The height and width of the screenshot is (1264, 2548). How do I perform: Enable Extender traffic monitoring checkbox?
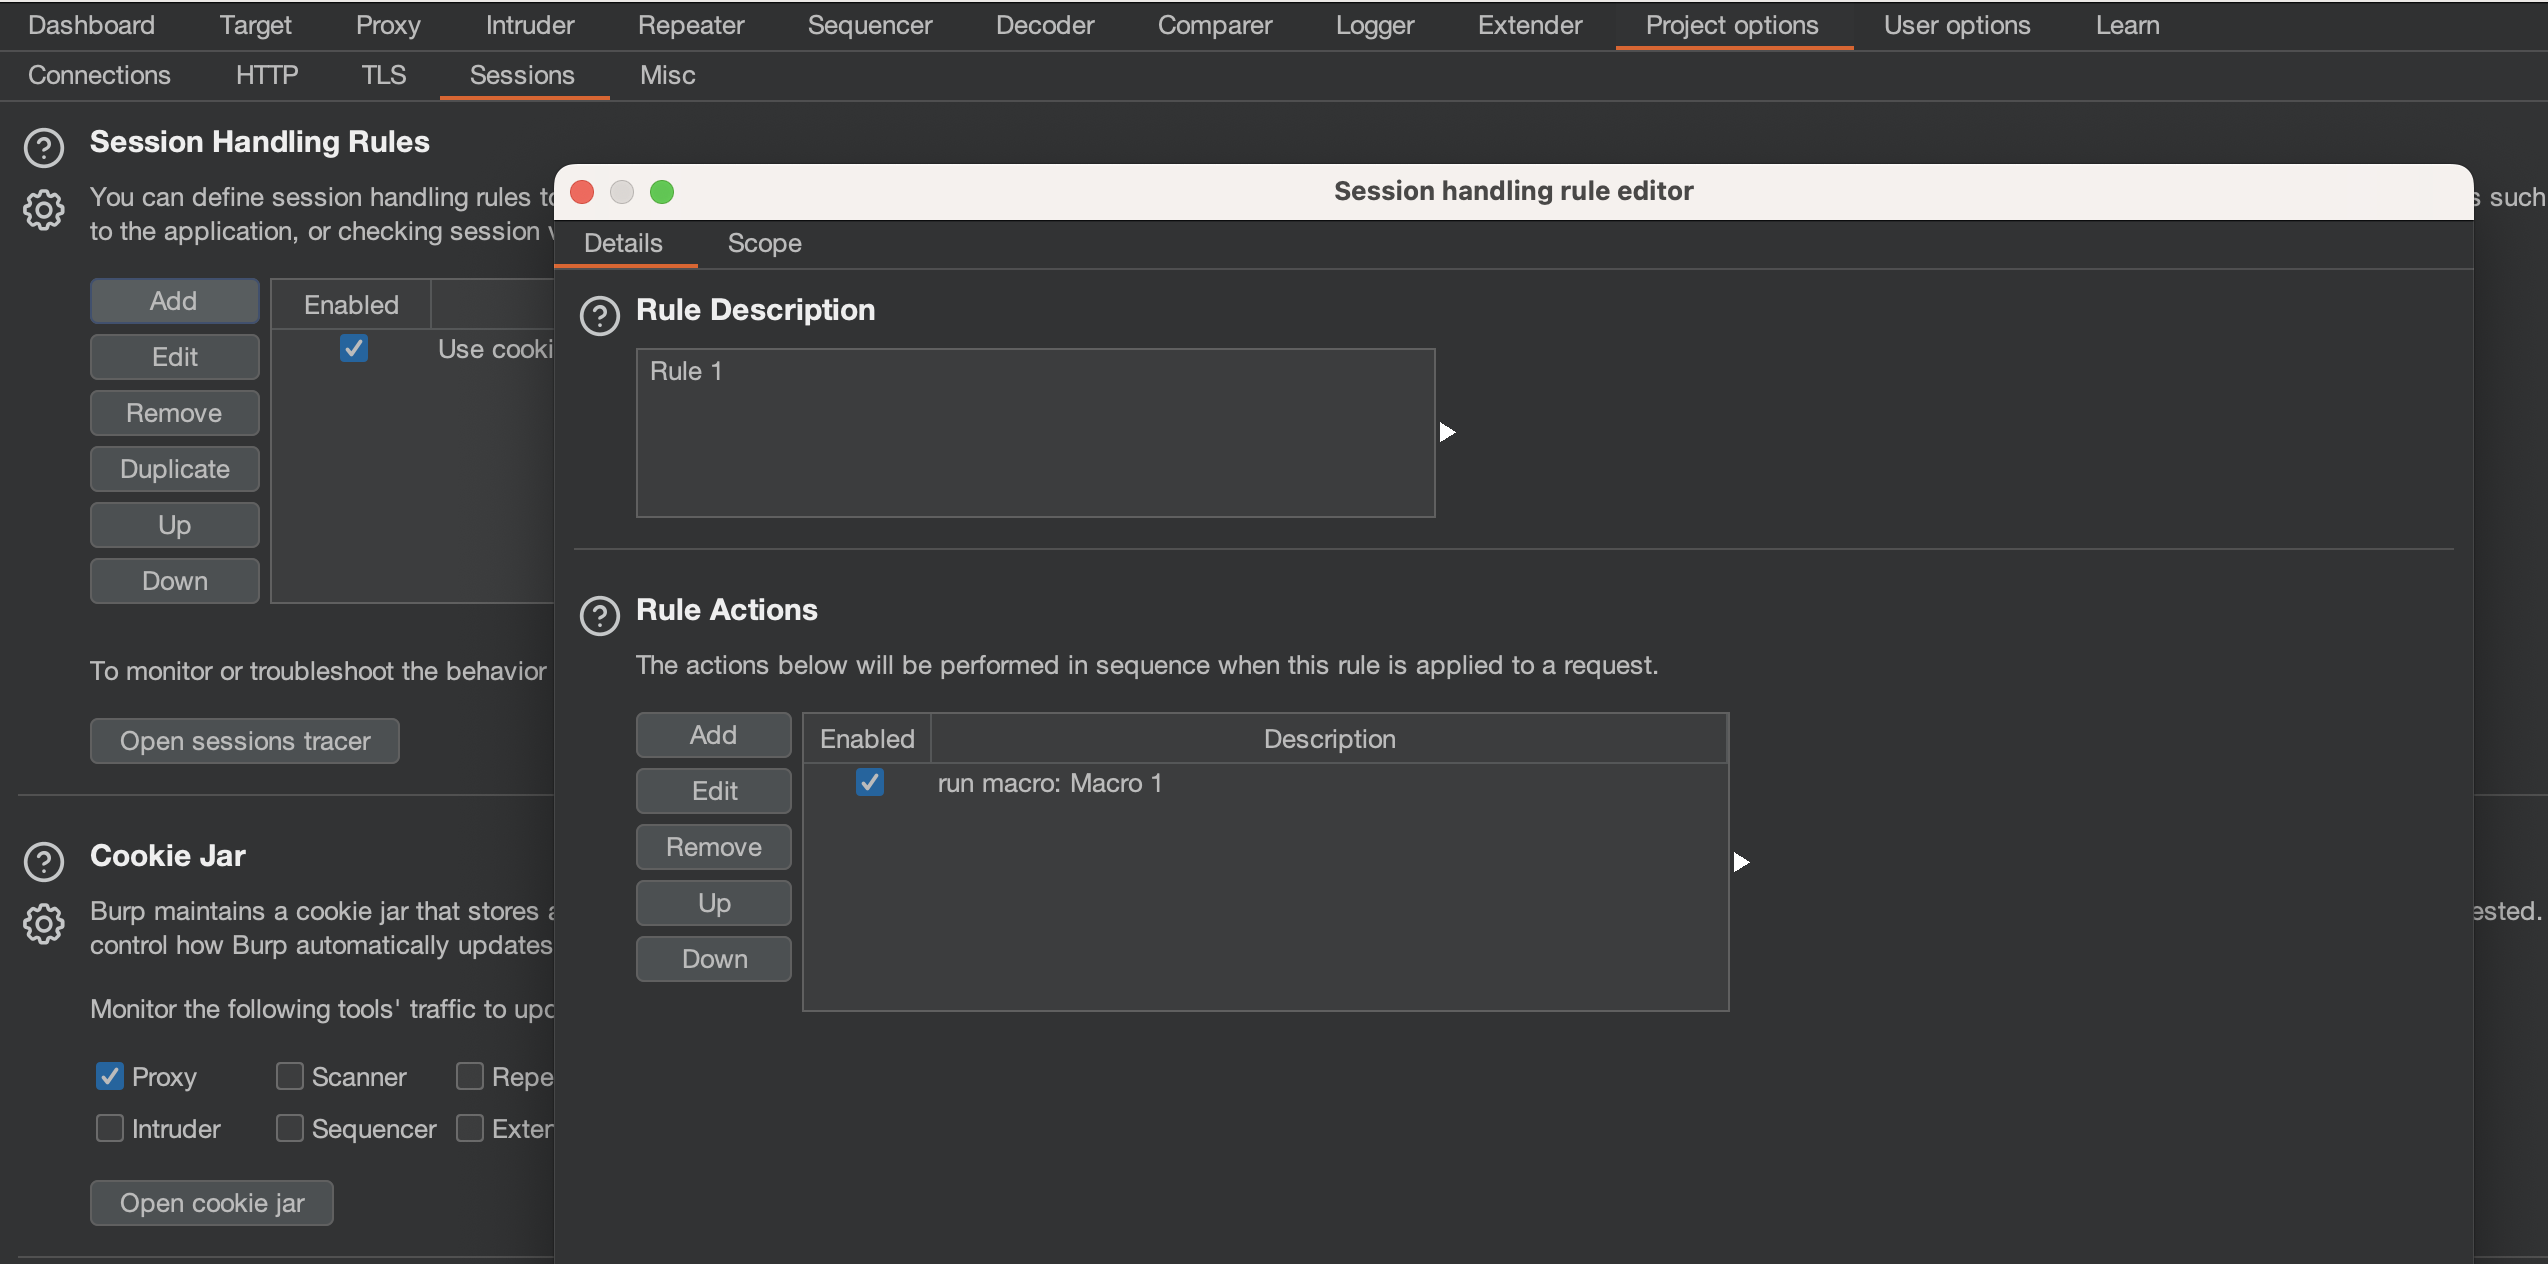tap(470, 1128)
